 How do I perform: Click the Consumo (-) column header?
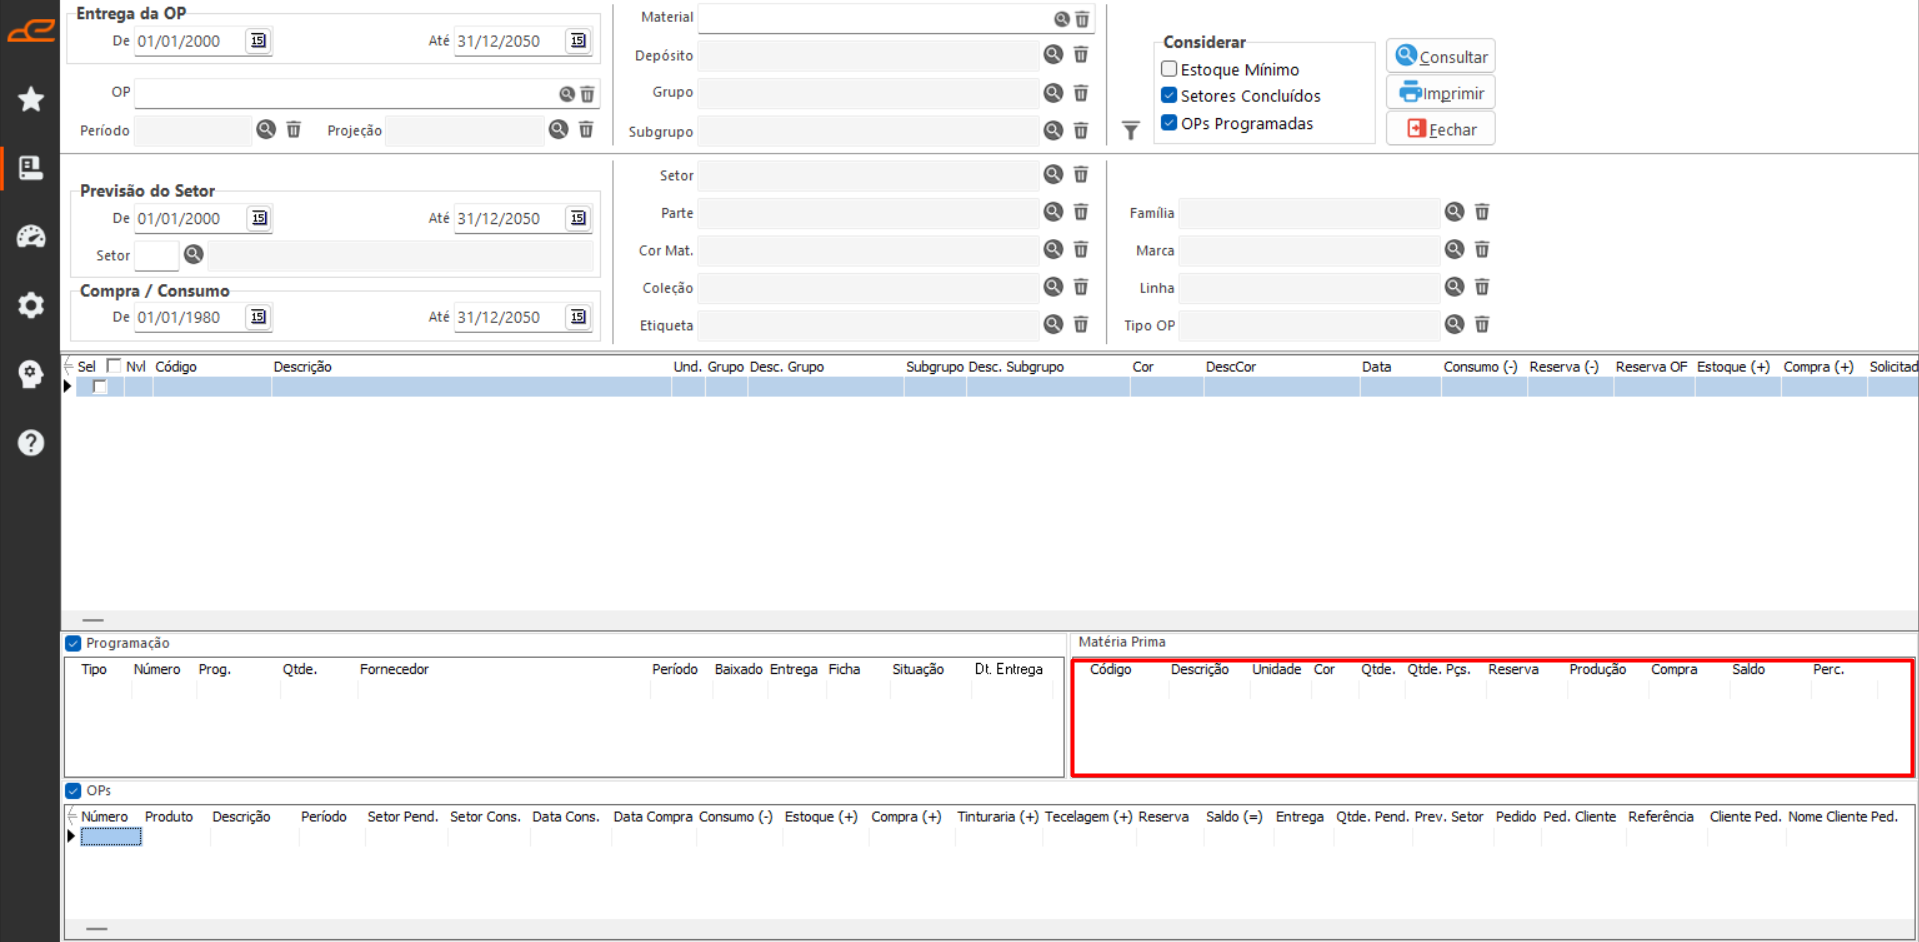coord(1480,367)
